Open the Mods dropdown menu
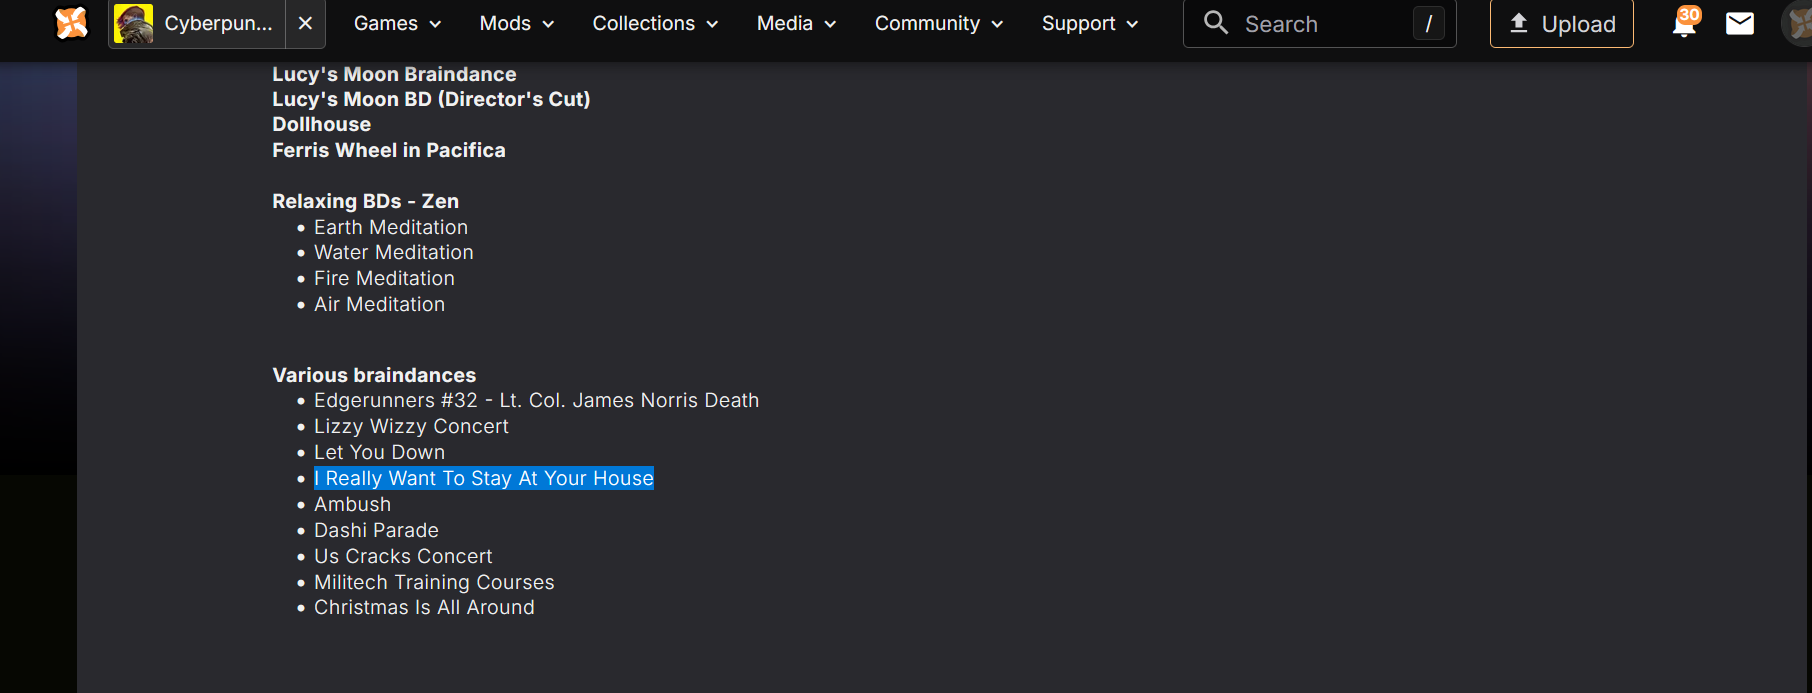The height and width of the screenshot is (693, 1812). tap(516, 23)
